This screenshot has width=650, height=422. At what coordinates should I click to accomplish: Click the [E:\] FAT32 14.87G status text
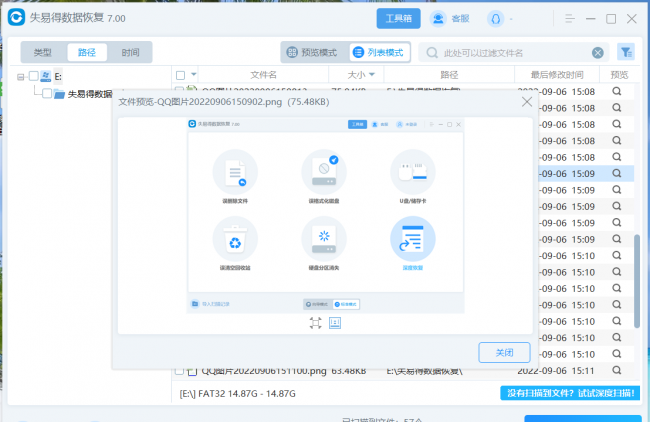(x=238, y=393)
